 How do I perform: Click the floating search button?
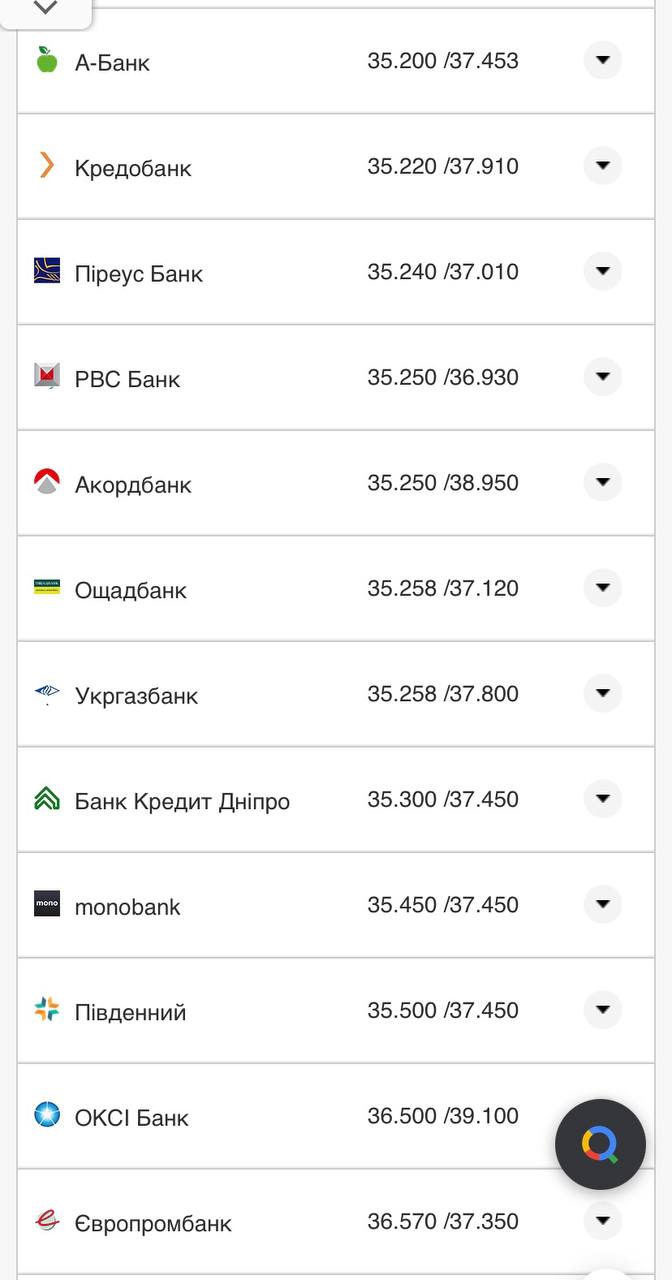click(600, 1143)
